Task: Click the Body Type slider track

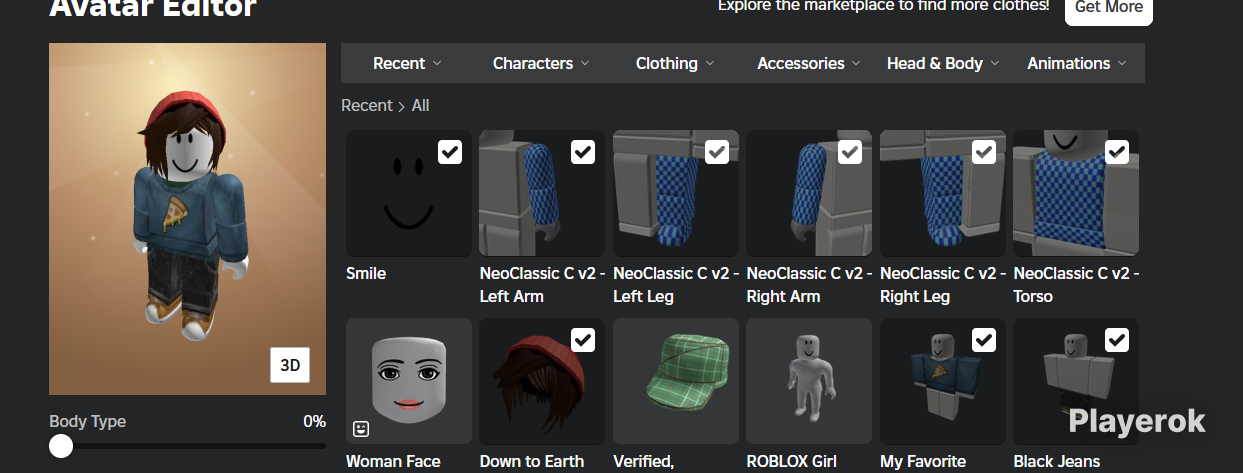Action: click(187, 446)
